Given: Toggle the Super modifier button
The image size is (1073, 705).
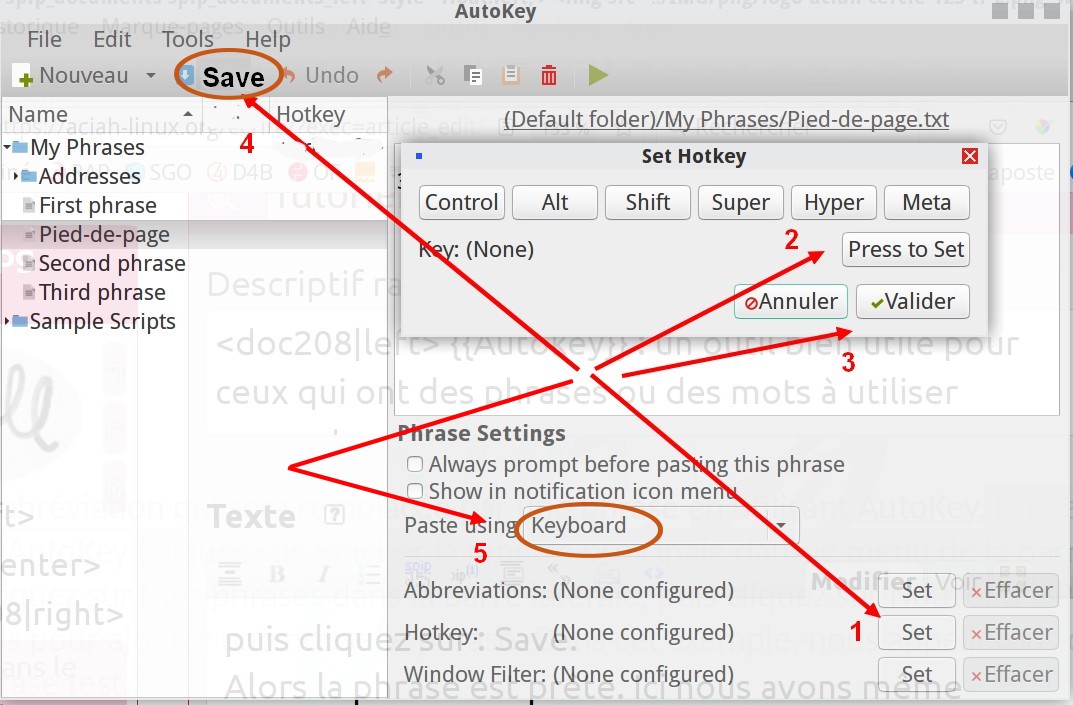Looking at the screenshot, I should 740,203.
